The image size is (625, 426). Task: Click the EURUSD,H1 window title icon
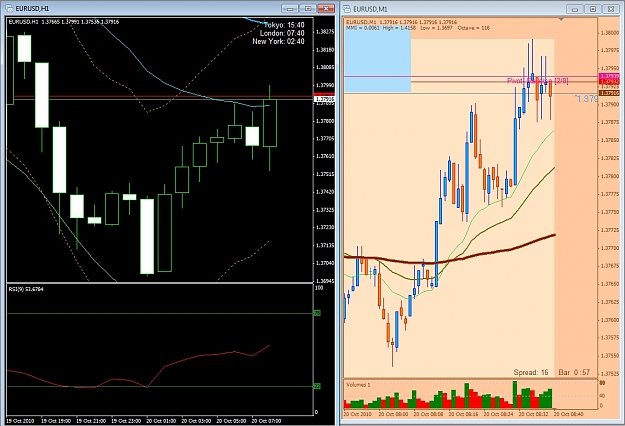[9, 8]
